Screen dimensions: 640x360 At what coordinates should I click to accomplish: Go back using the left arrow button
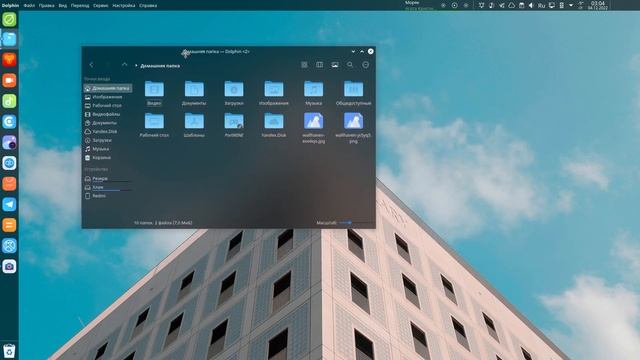tap(91, 65)
